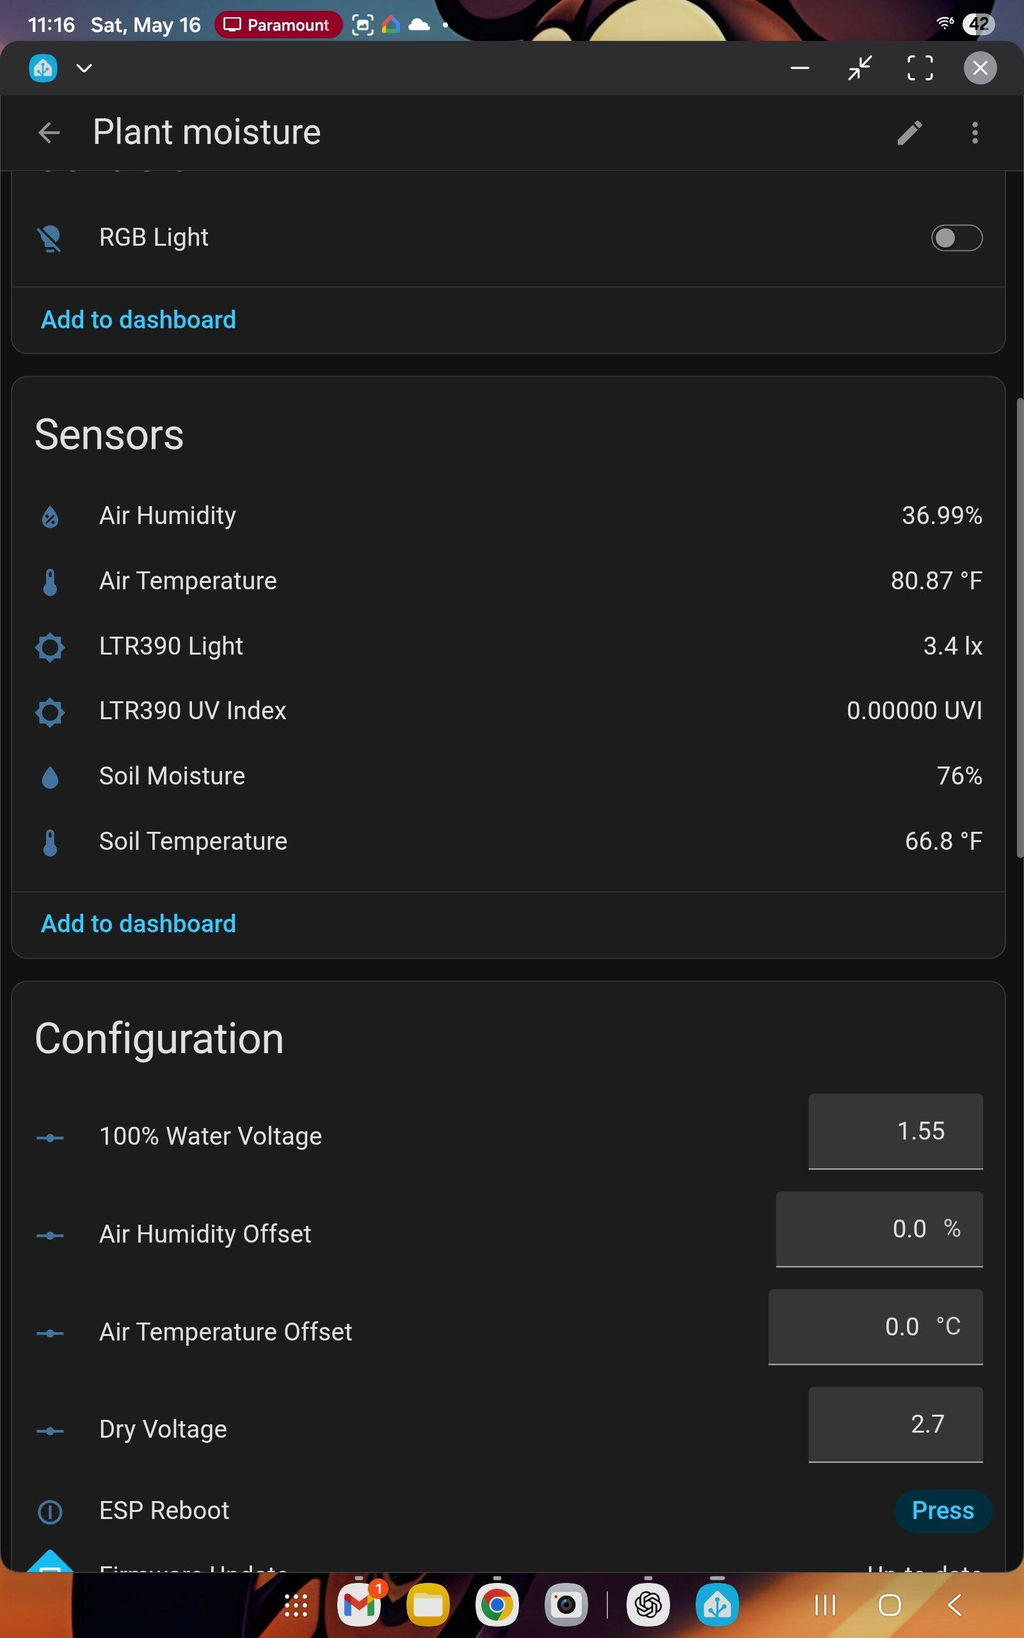
Task: Click the page scrollbar on the right
Action: [x=1019, y=628]
